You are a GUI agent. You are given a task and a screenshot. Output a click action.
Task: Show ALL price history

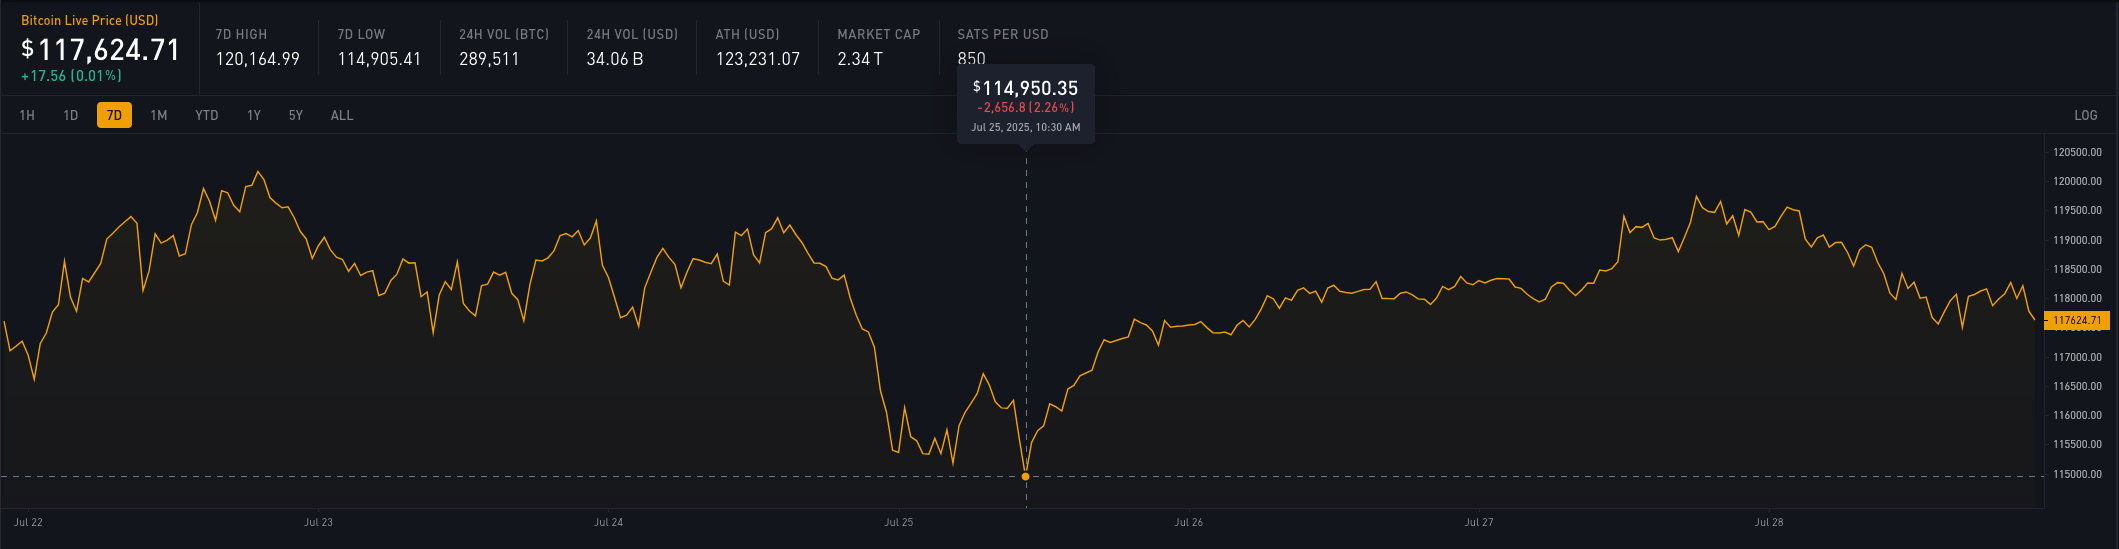pos(342,115)
